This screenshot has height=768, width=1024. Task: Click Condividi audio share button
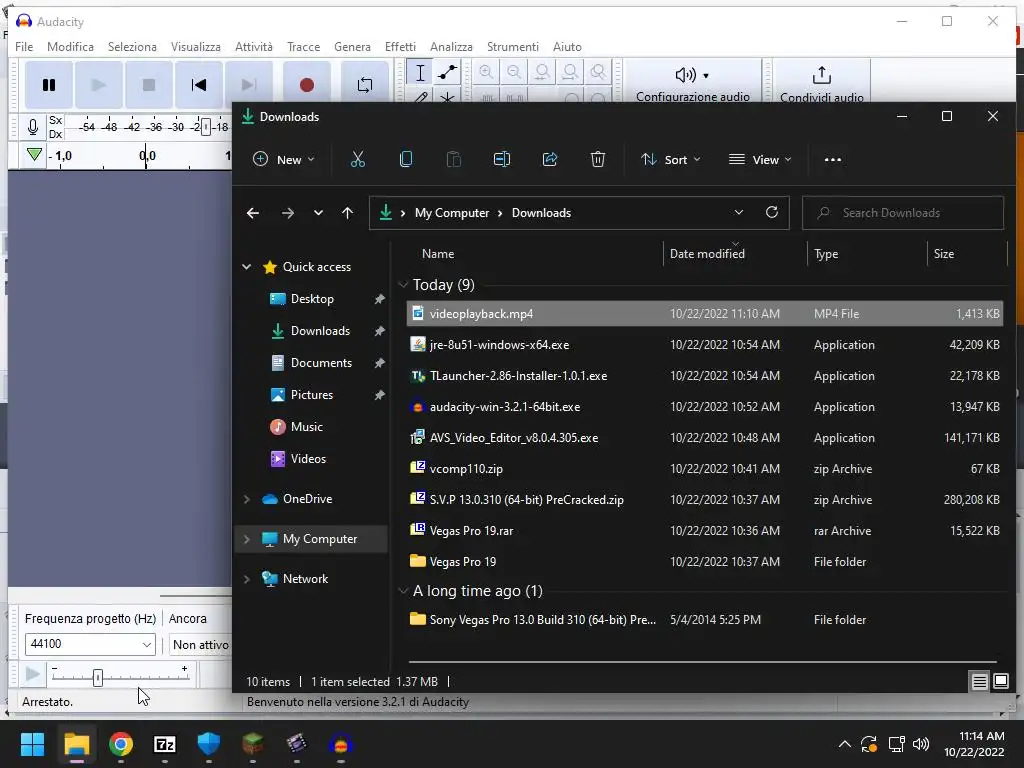tap(822, 84)
